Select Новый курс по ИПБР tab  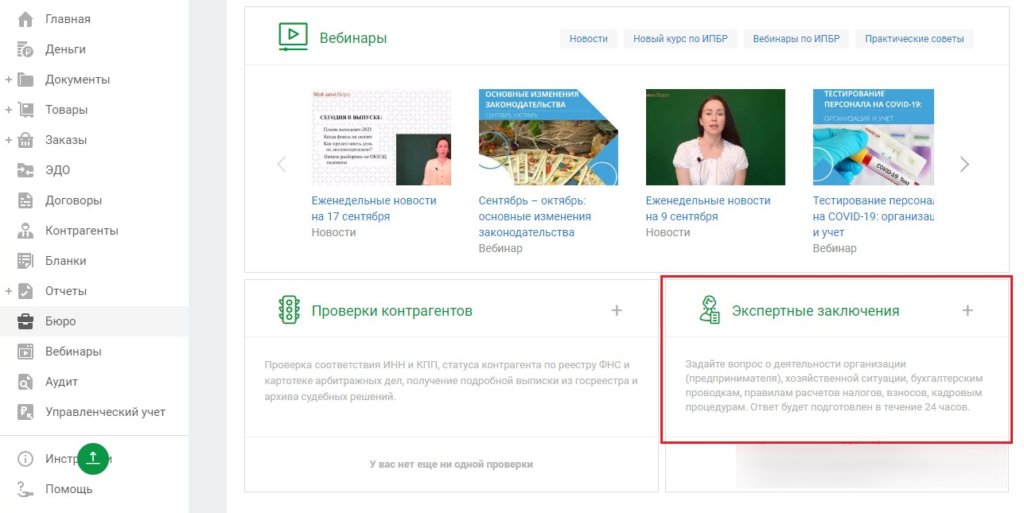tap(680, 39)
